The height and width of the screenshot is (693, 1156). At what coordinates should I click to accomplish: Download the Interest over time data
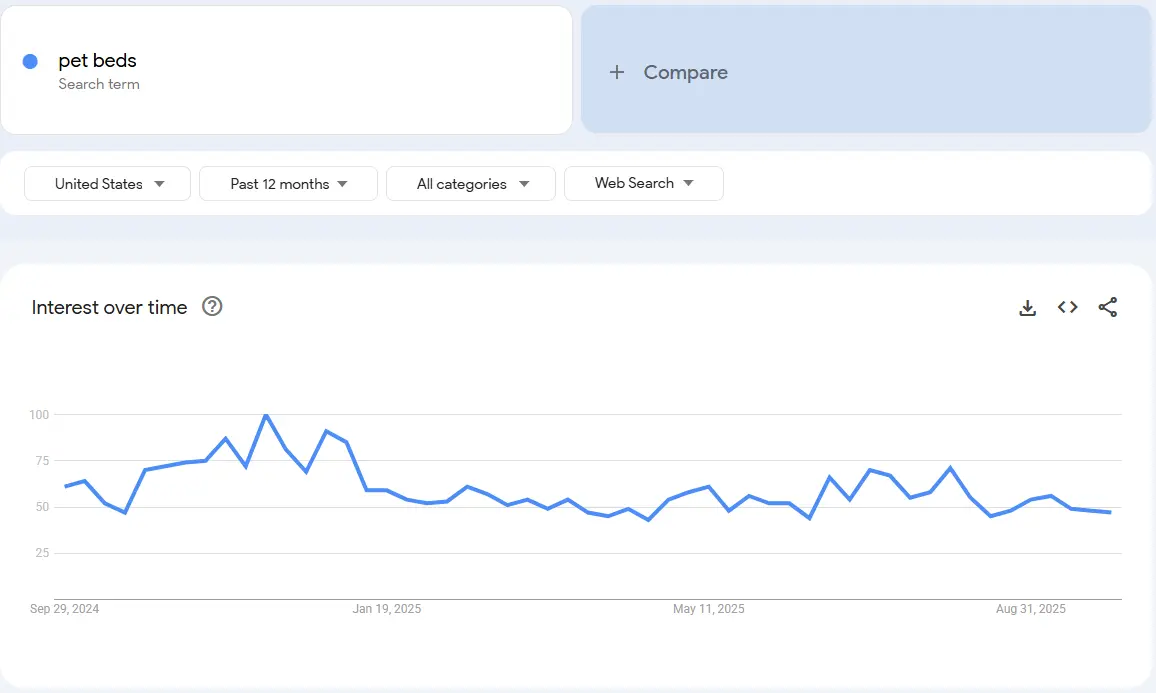(1027, 307)
